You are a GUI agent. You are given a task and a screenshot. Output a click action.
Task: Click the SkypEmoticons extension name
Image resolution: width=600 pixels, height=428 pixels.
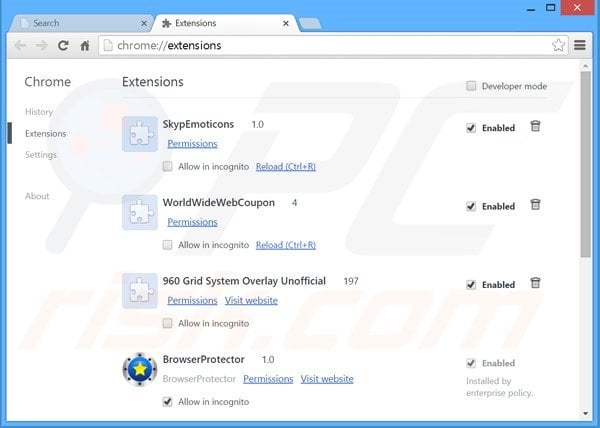tap(198, 124)
